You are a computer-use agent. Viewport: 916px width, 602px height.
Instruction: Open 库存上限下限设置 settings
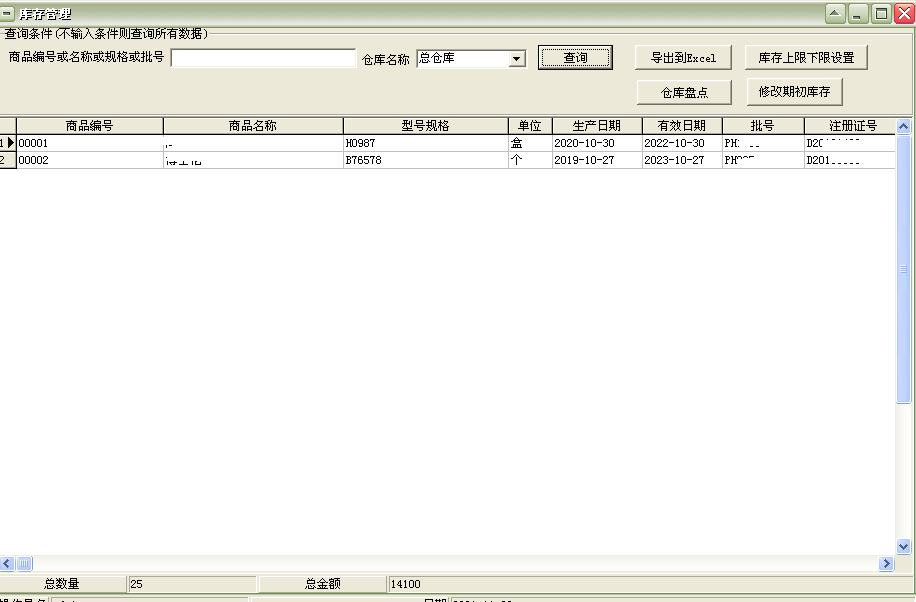[806, 57]
